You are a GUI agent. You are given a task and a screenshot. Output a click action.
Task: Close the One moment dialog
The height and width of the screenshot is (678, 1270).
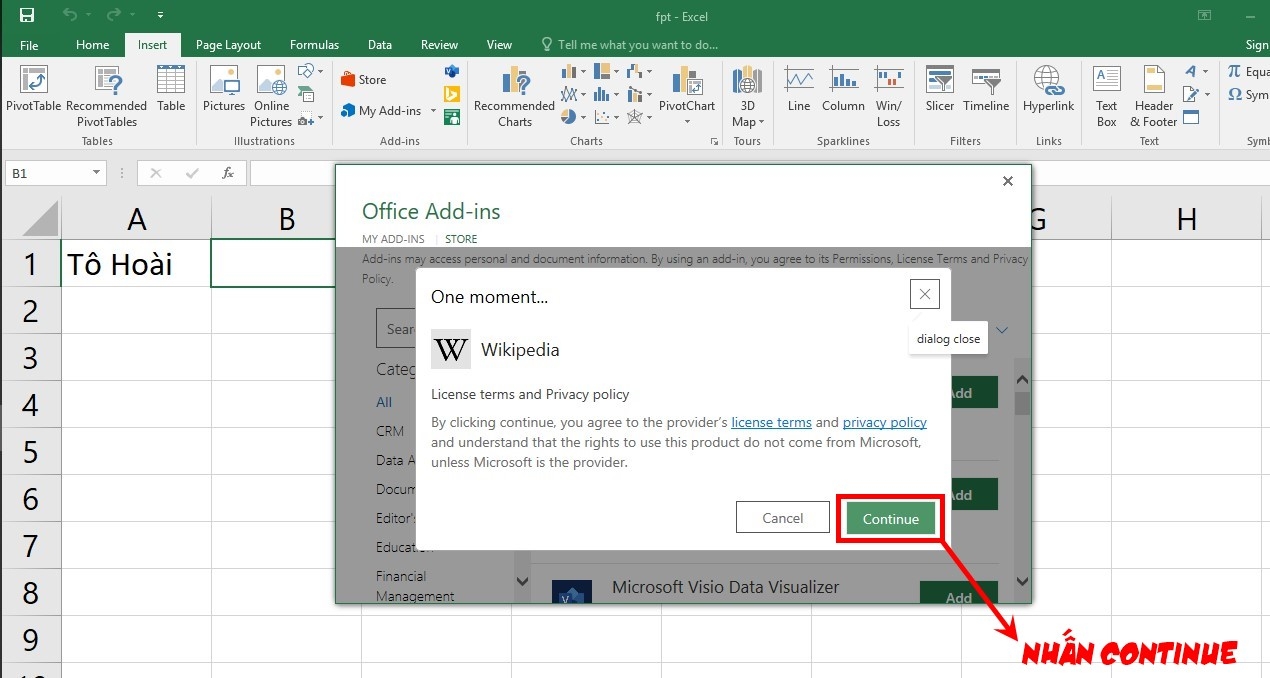tap(925, 294)
